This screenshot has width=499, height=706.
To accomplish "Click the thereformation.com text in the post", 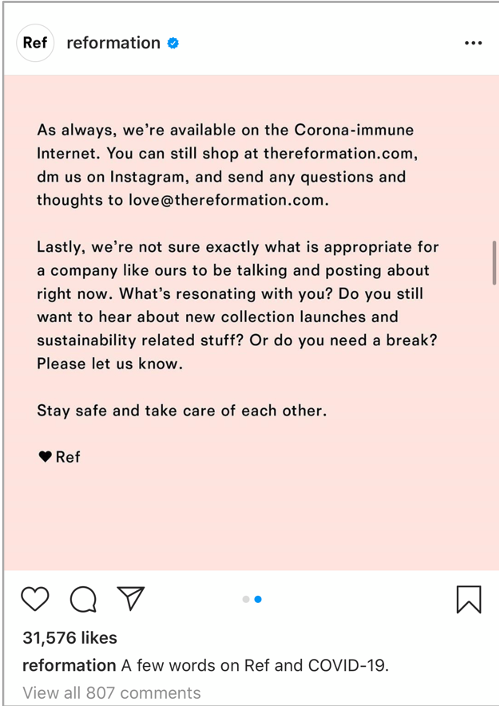I will [340, 154].
